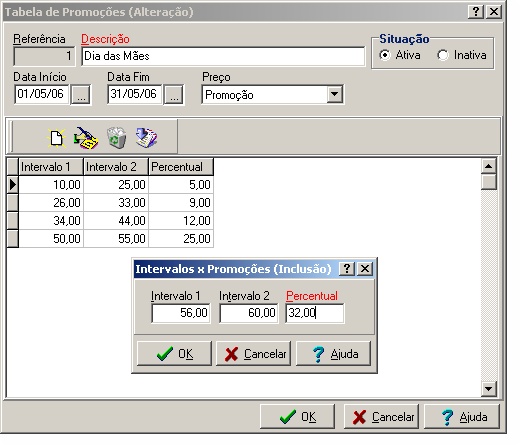Select the Ativa radio option
520x447 pixels.
click(x=385, y=55)
